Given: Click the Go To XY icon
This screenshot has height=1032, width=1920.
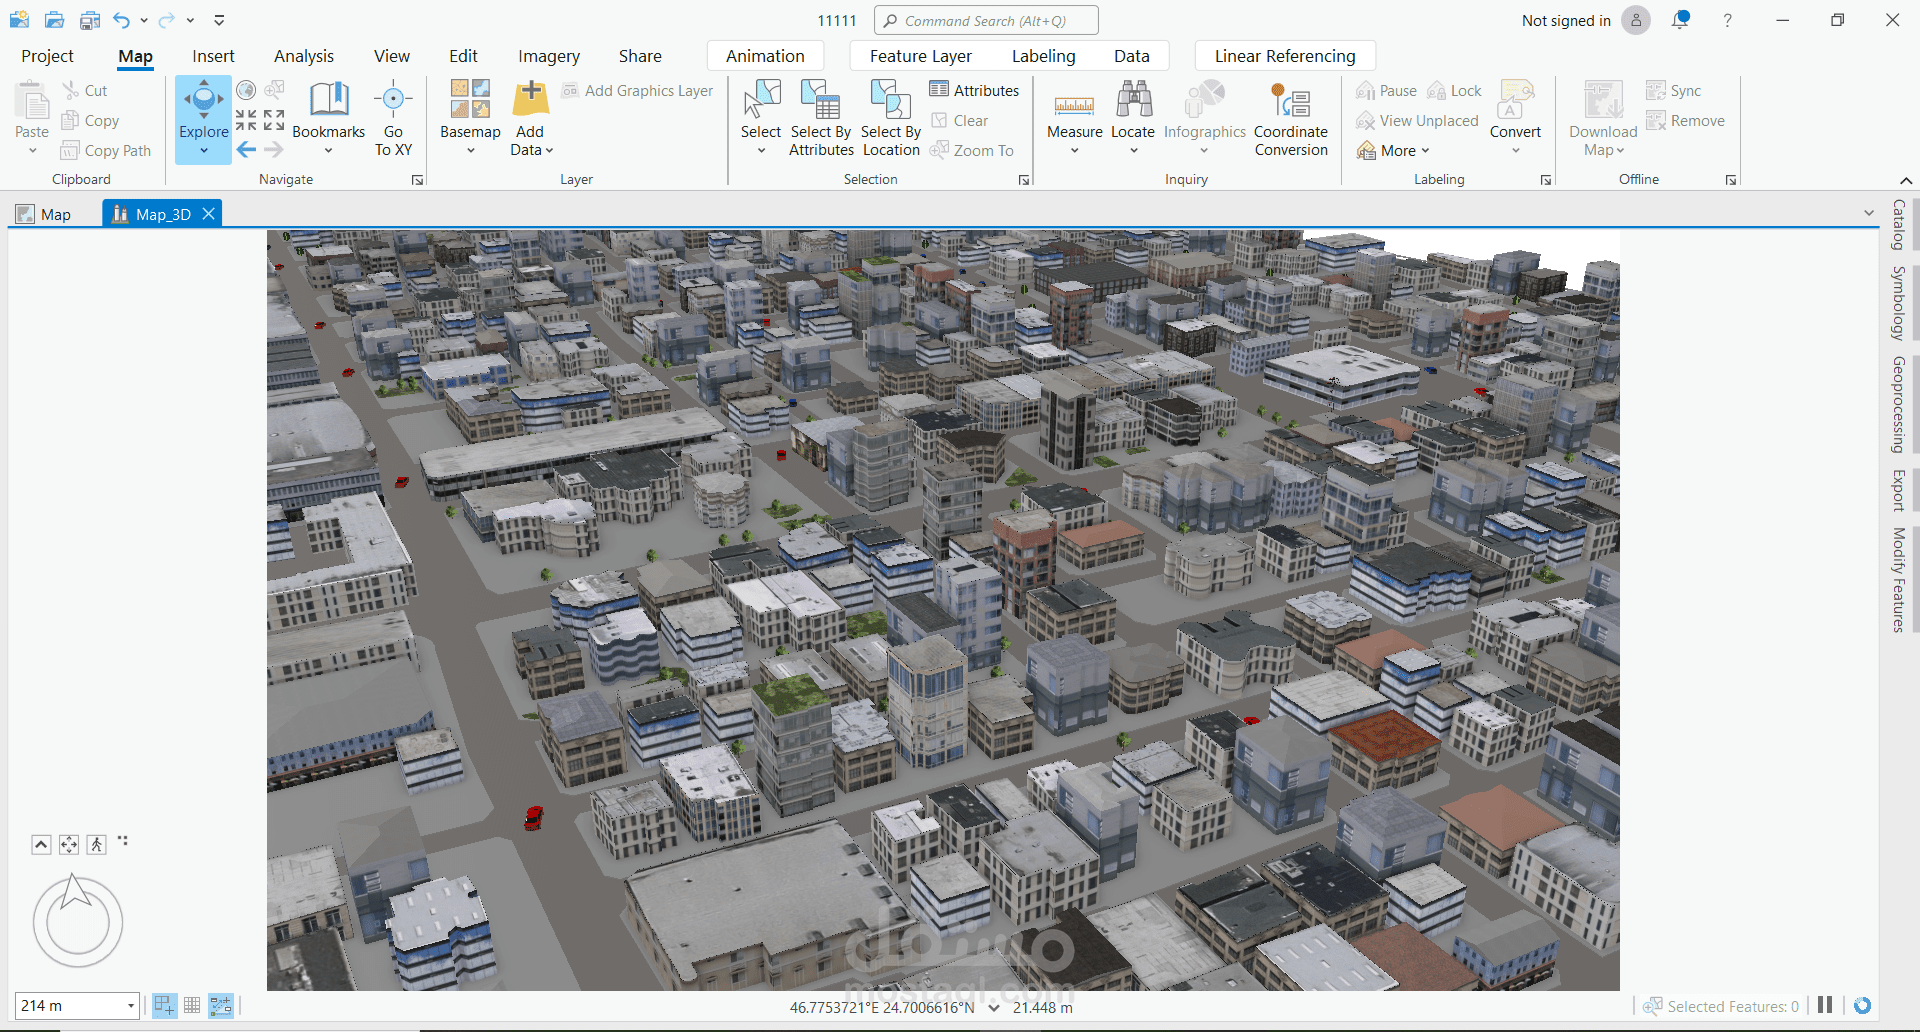Looking at the screenshot, I should pos(393,100).
